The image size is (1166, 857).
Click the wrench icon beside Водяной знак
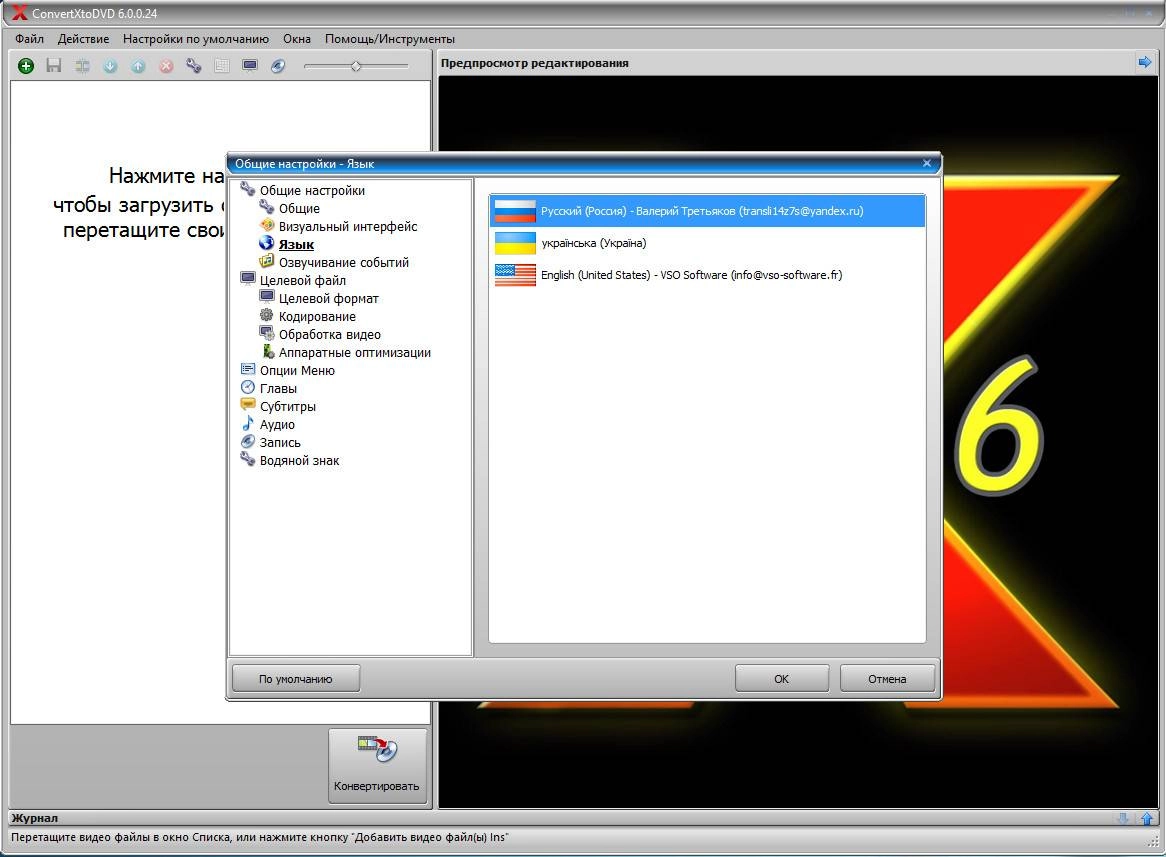[248, 459]
